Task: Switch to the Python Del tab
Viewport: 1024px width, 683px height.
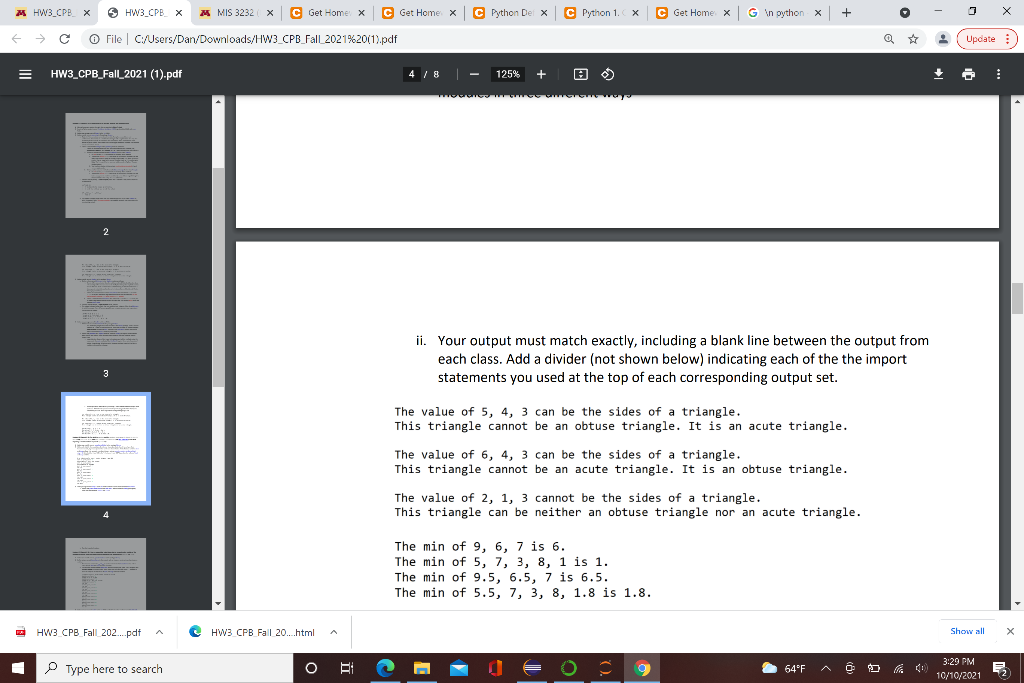Action: tap(506, 14)
